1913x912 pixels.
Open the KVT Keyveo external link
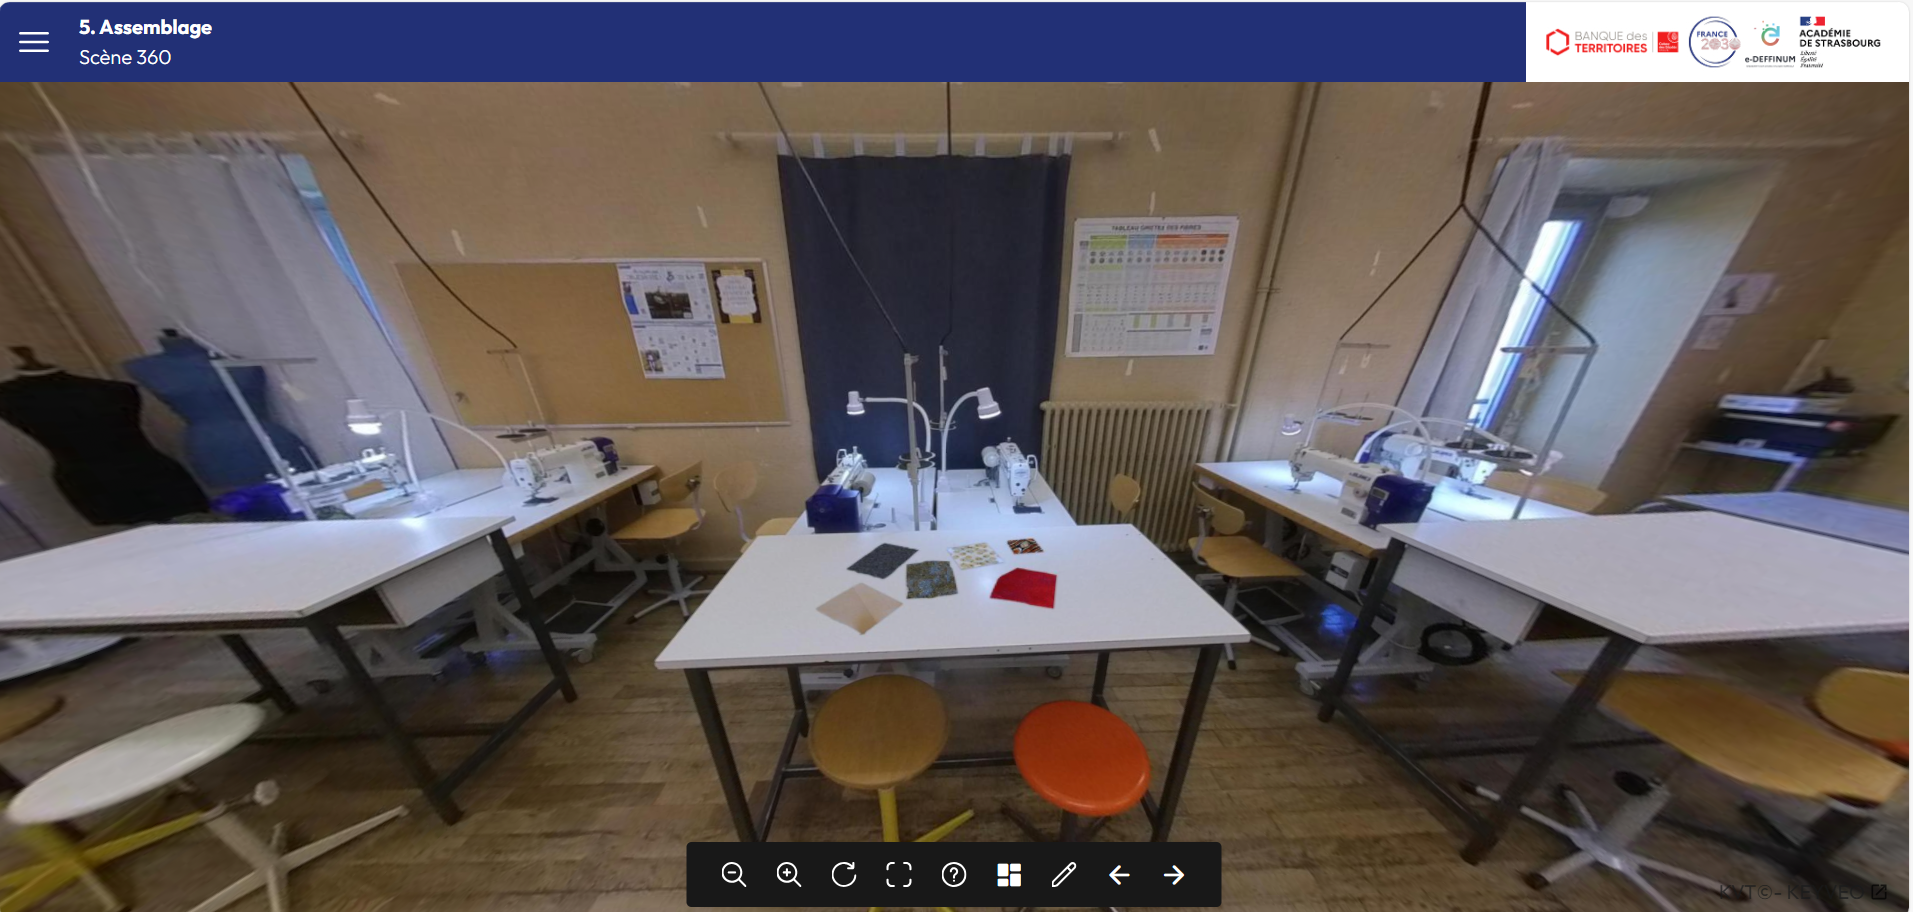[x=1802, y=891]
